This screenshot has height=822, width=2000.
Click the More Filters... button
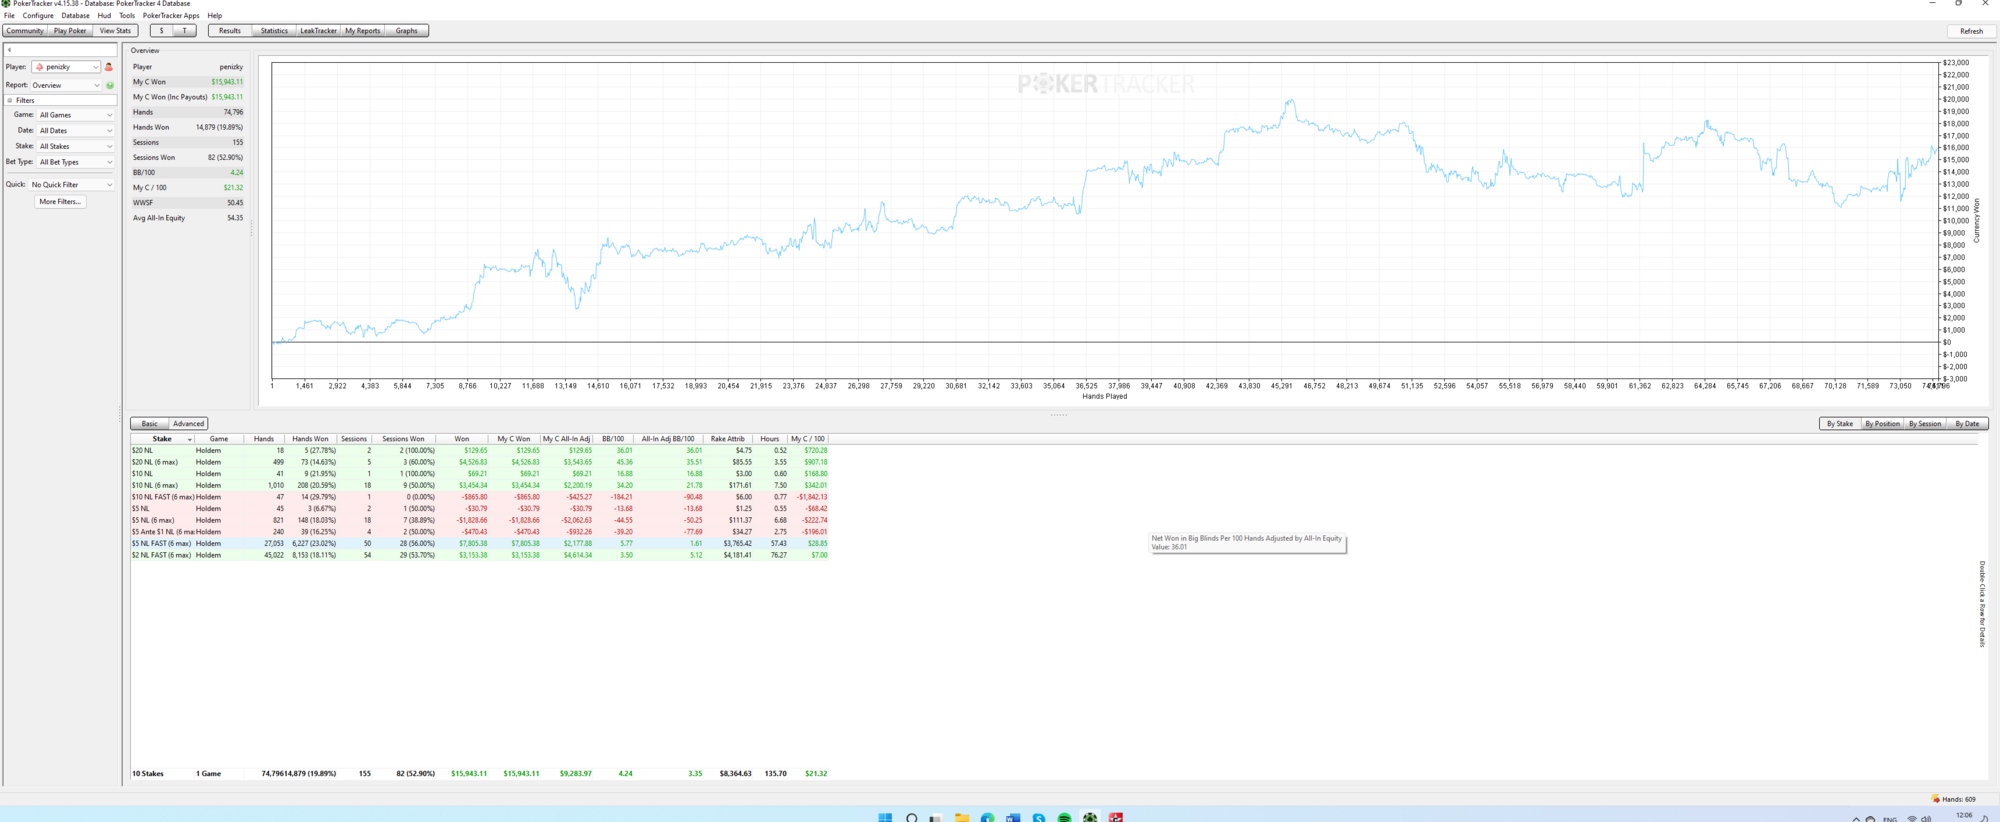pos(60,202)
